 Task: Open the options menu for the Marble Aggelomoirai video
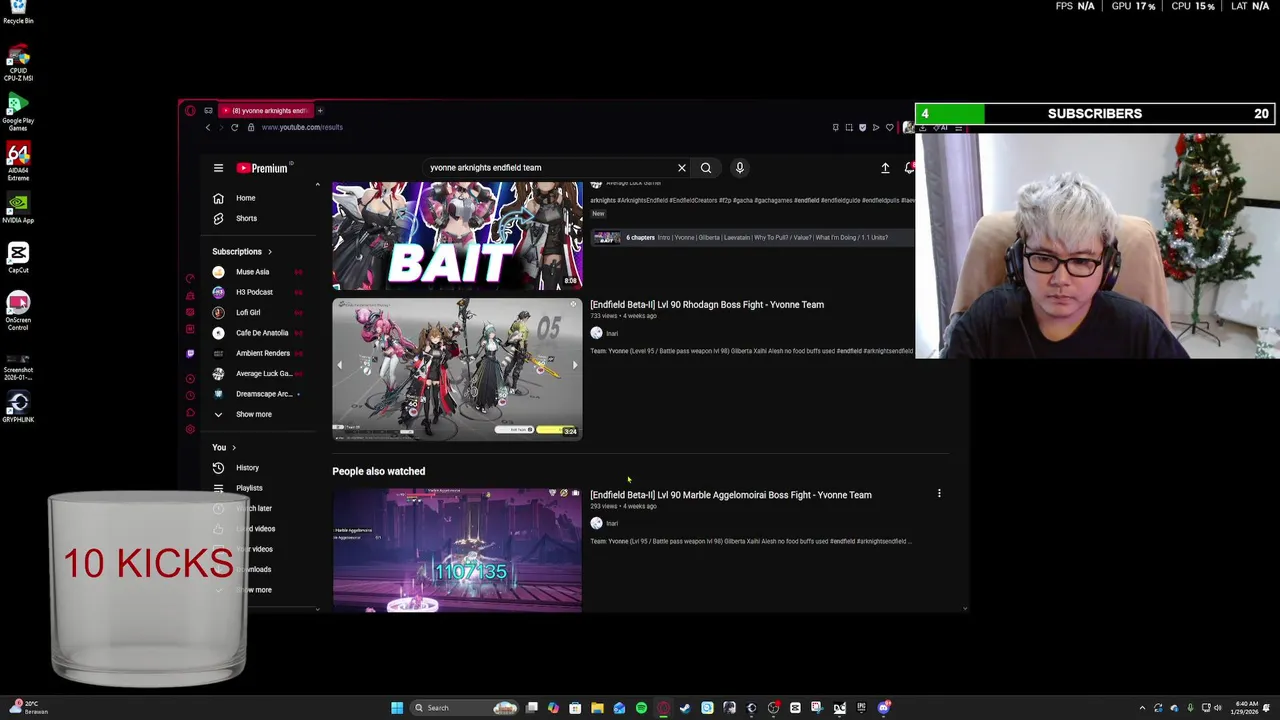(939, 494)
